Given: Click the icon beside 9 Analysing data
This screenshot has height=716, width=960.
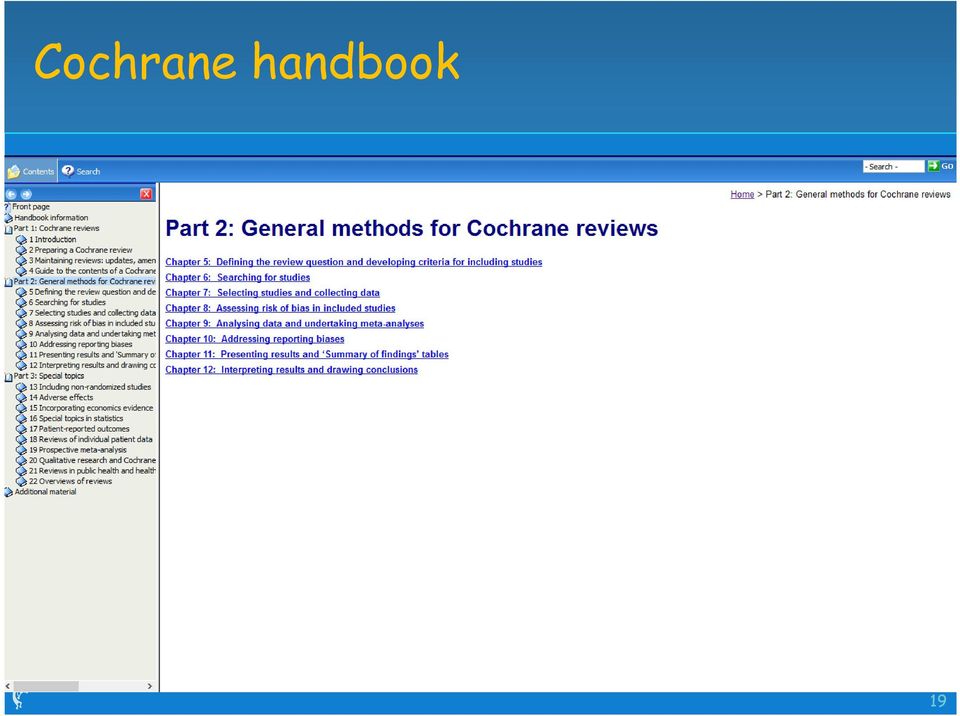Looking at the screenshot, I should [x=21, y=334].
